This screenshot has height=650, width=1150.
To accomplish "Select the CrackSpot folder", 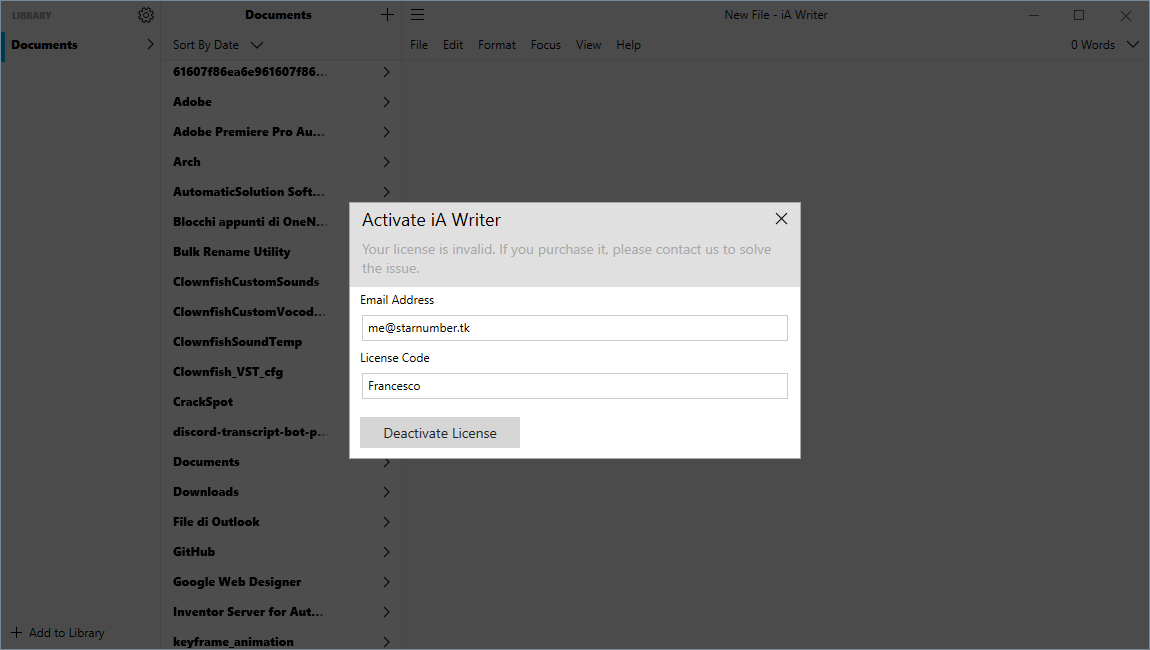I will tap(202, 402).
